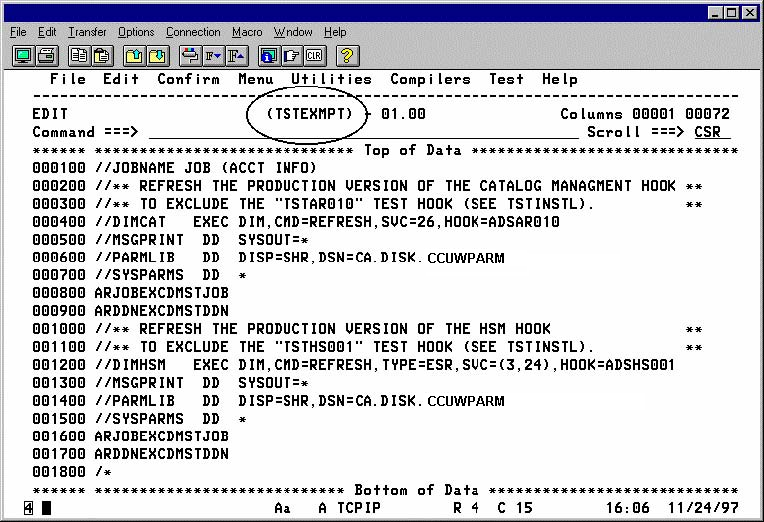Click the pointing hand toolbar icon

pos(292,56)
